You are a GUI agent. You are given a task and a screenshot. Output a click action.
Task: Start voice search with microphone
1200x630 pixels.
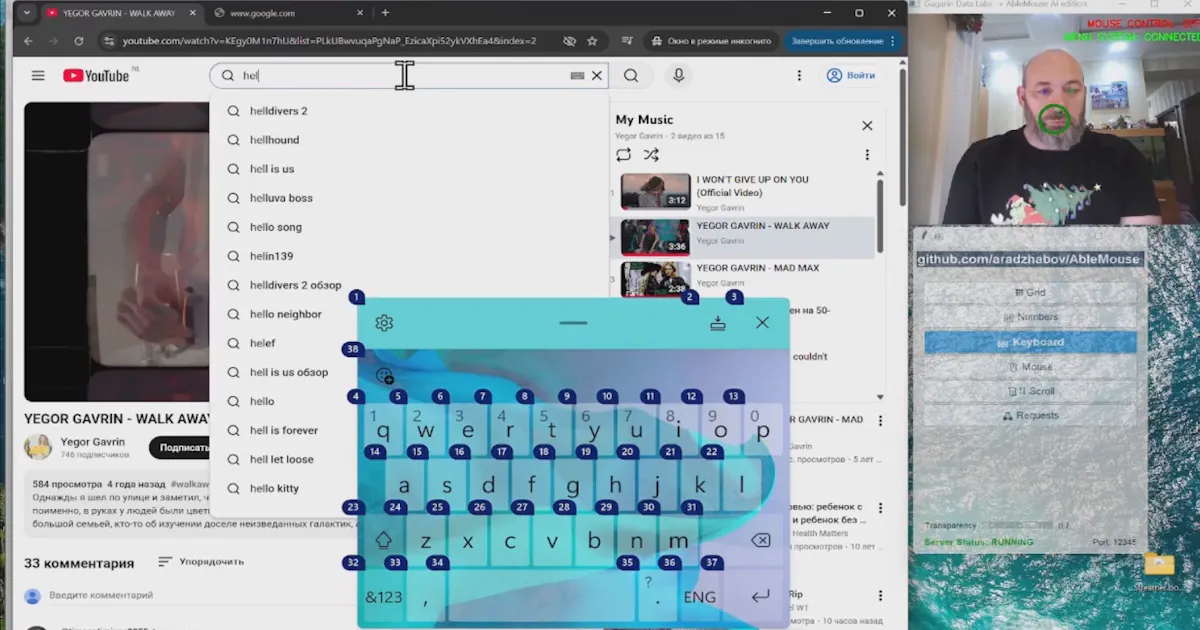point(679,76)
